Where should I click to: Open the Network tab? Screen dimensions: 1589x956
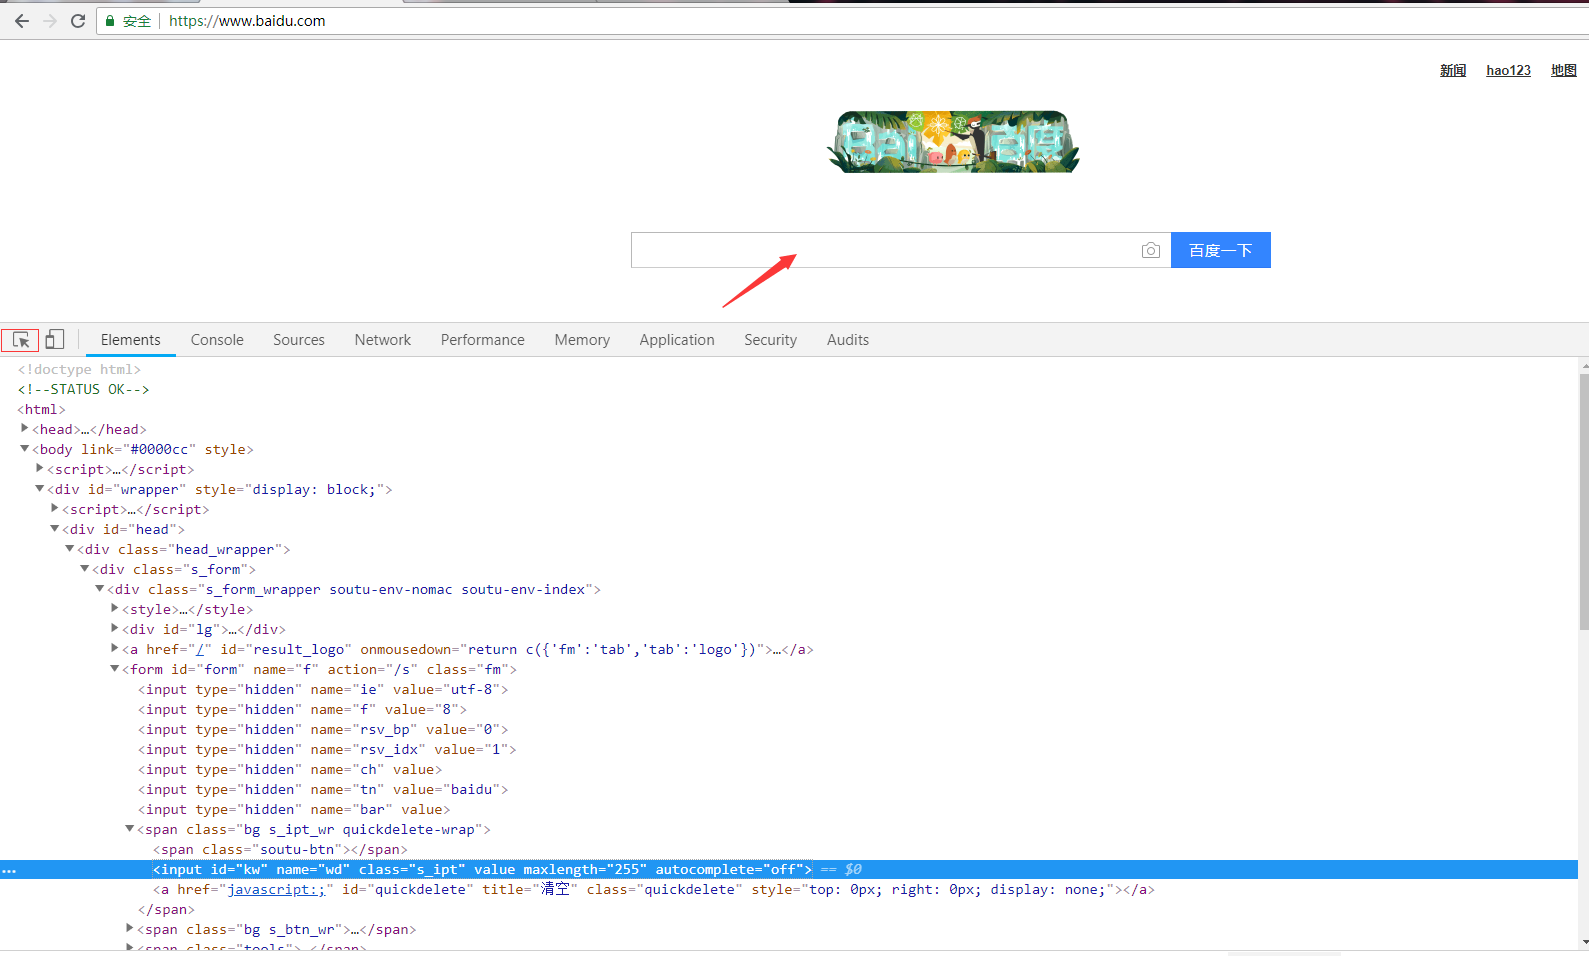(383, 340)
